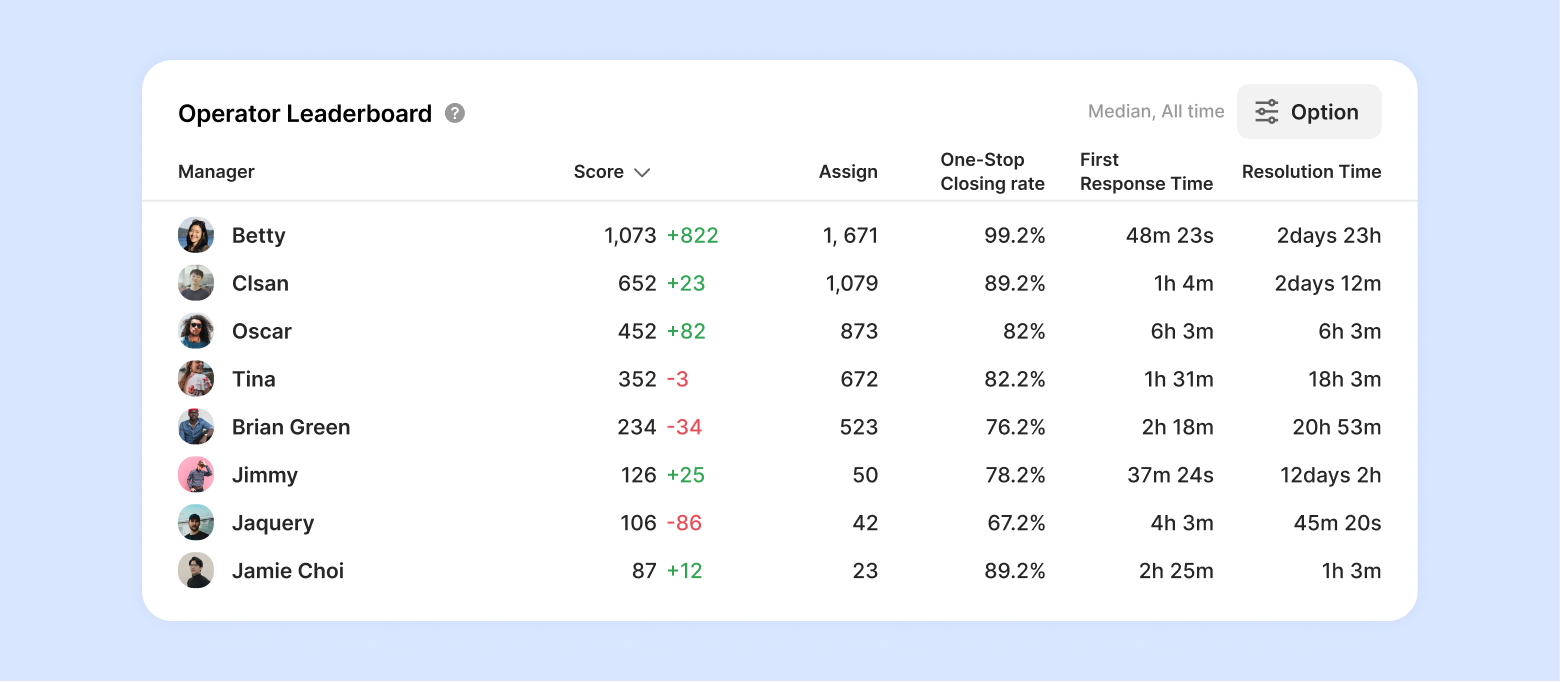1560x682 pixels.
Task: Click the Resolution Time column header
Action: click(1311, 172)
